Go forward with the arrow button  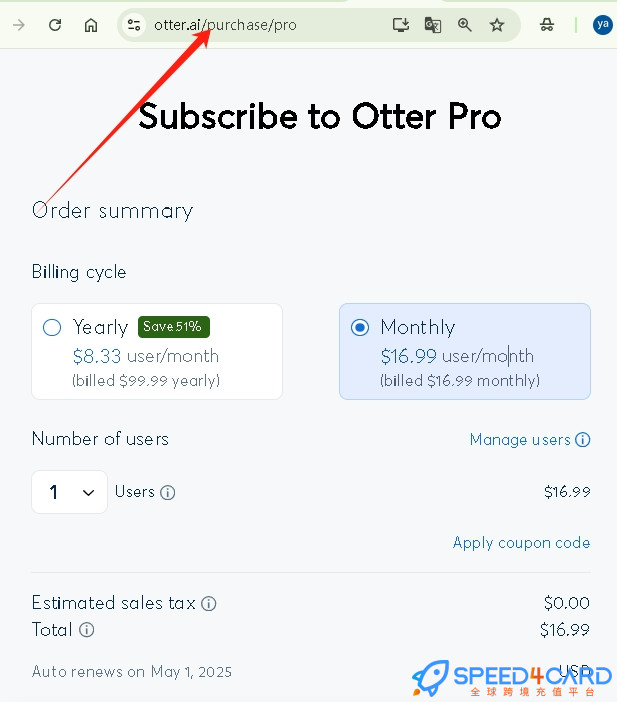(19, 25)
